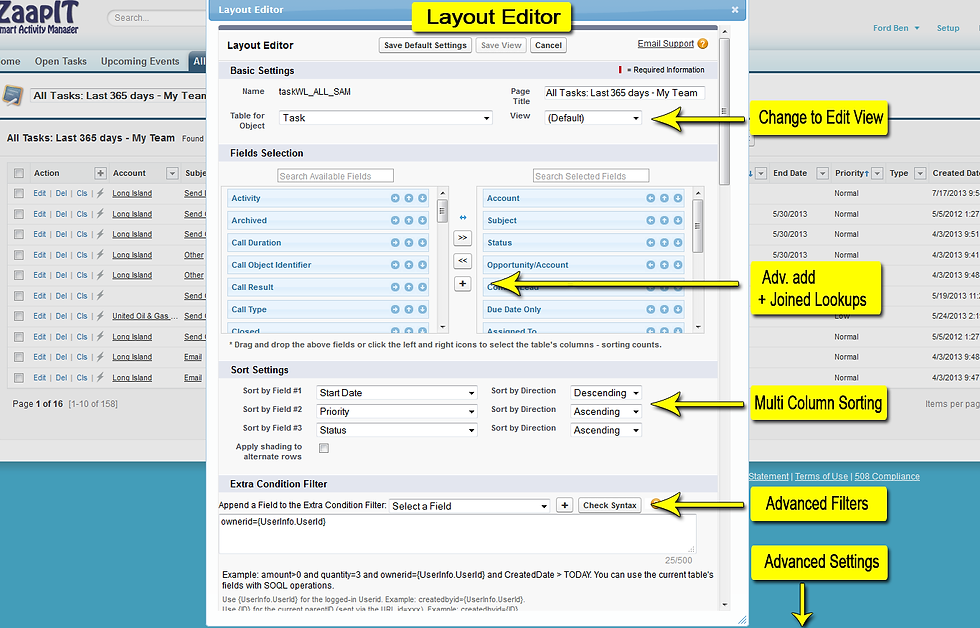Click the Search Available Fields input

point(336,176)
